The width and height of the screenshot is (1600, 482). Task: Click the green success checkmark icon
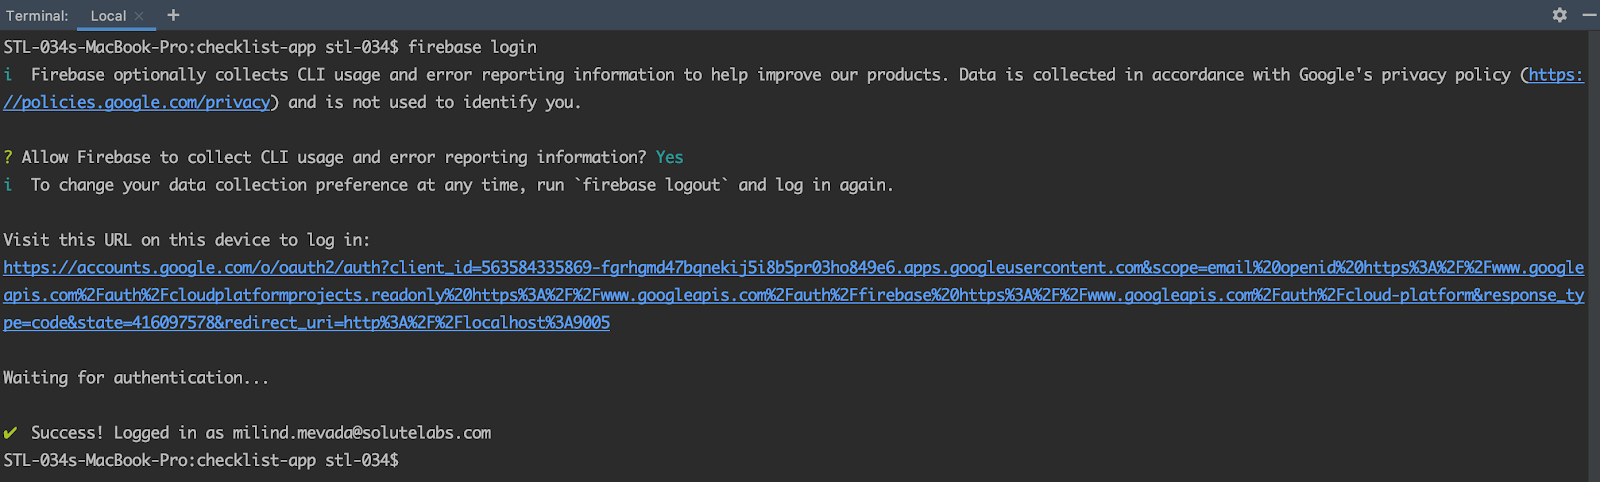(x=10, y=433)
